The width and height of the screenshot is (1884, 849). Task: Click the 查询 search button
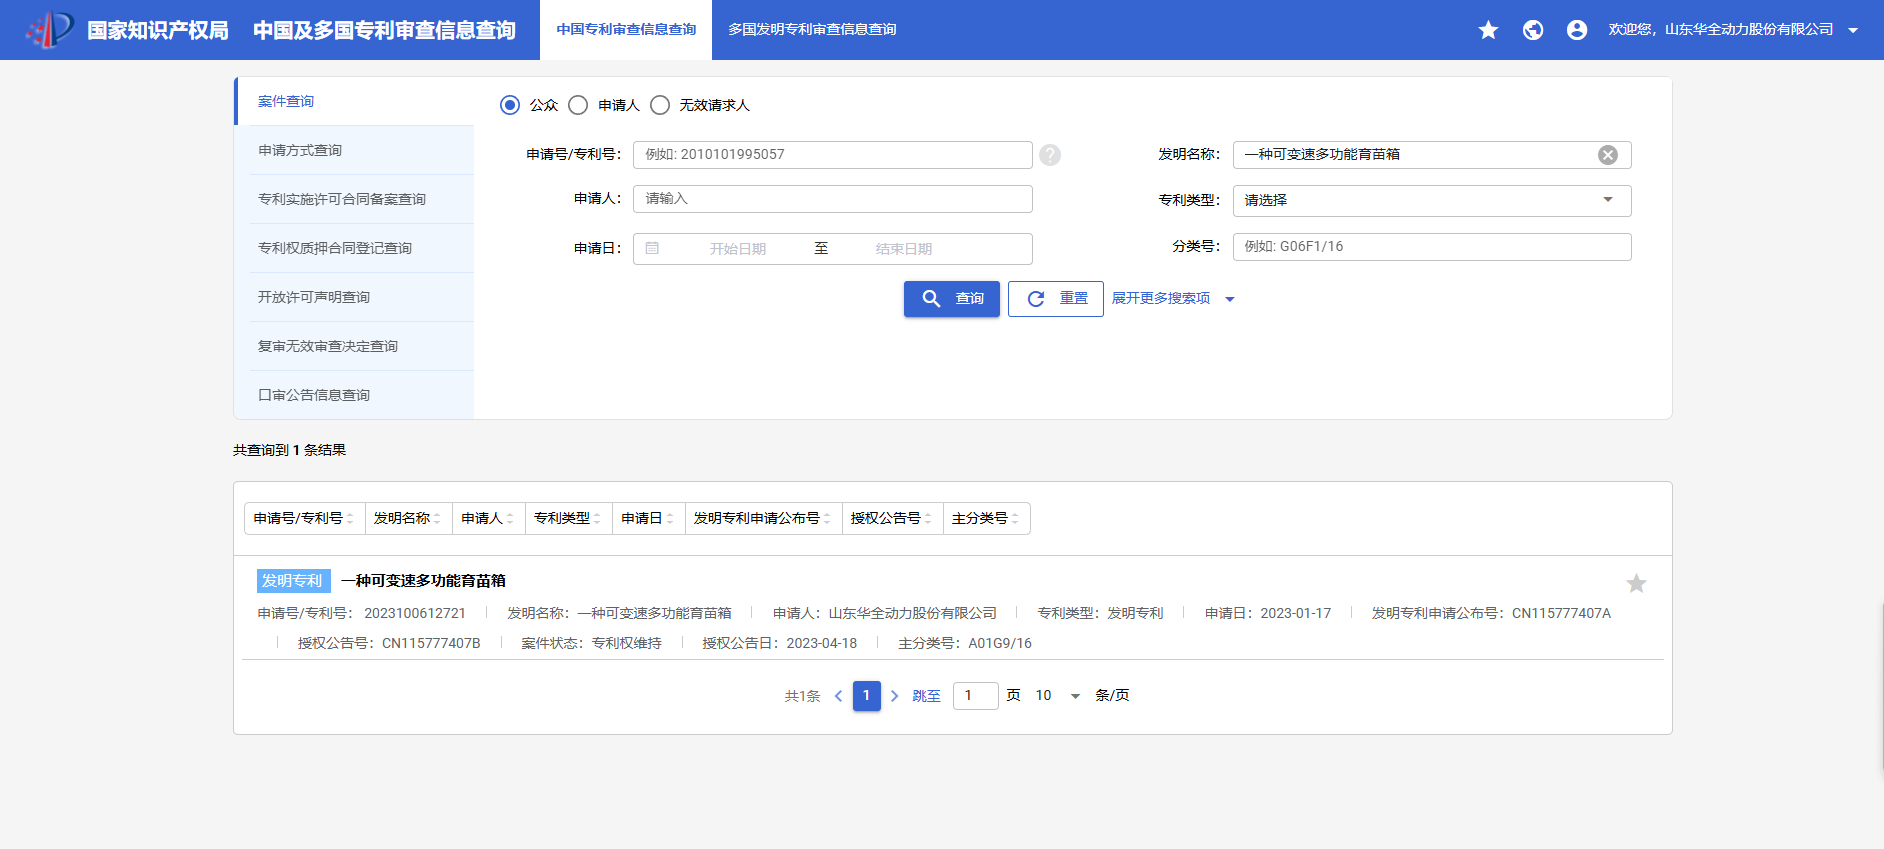952,299
